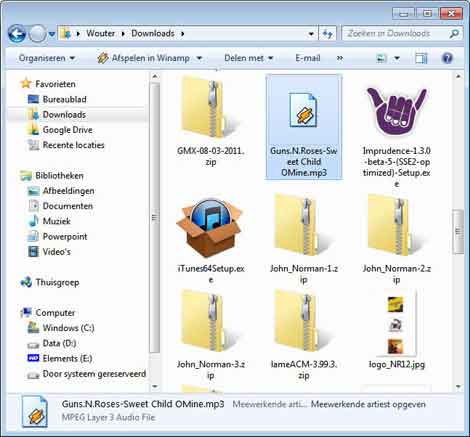Click the change view icon
470x437 pixels.
click(x=382, y=58)
